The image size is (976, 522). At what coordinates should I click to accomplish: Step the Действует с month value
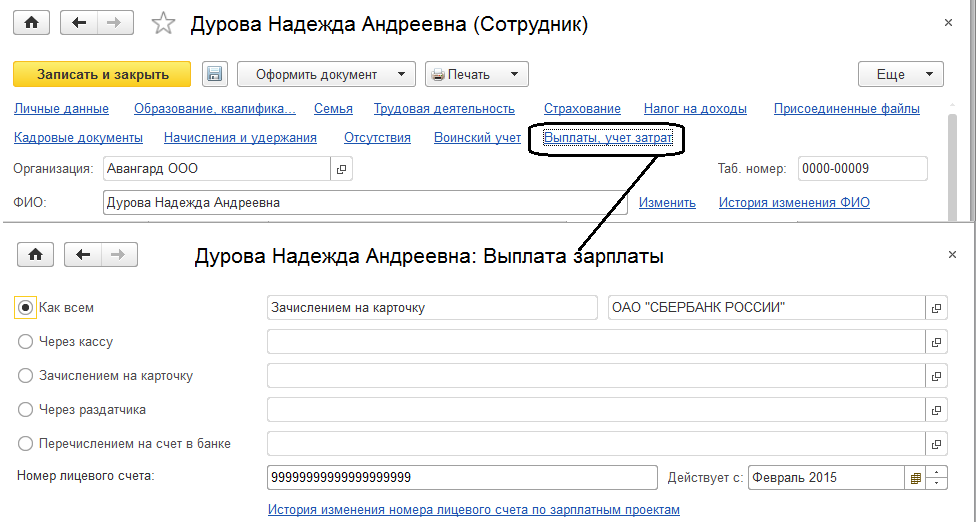click(937, 478)
